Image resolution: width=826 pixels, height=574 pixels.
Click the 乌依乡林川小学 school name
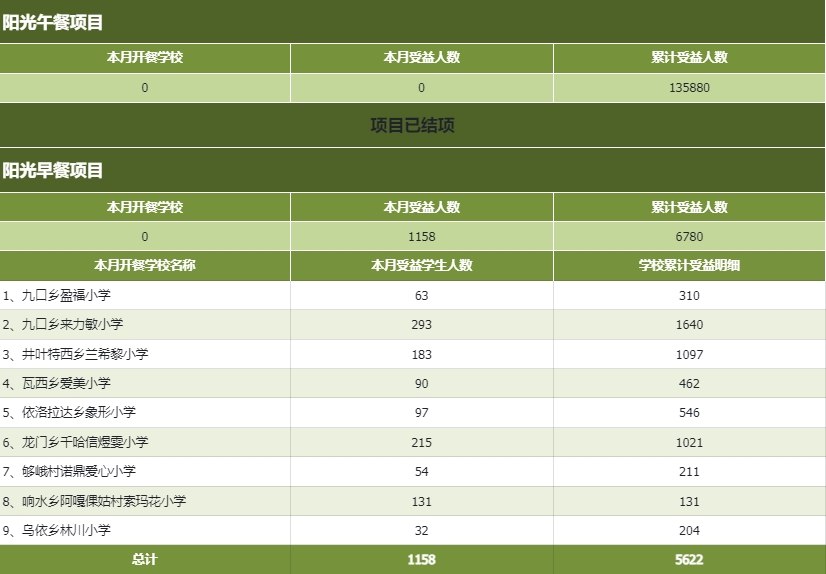coord(66,530)
